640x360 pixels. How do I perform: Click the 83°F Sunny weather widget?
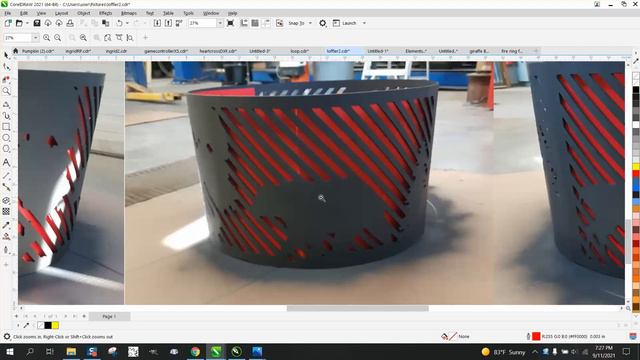pyautogui.click(x=503, y=352)
